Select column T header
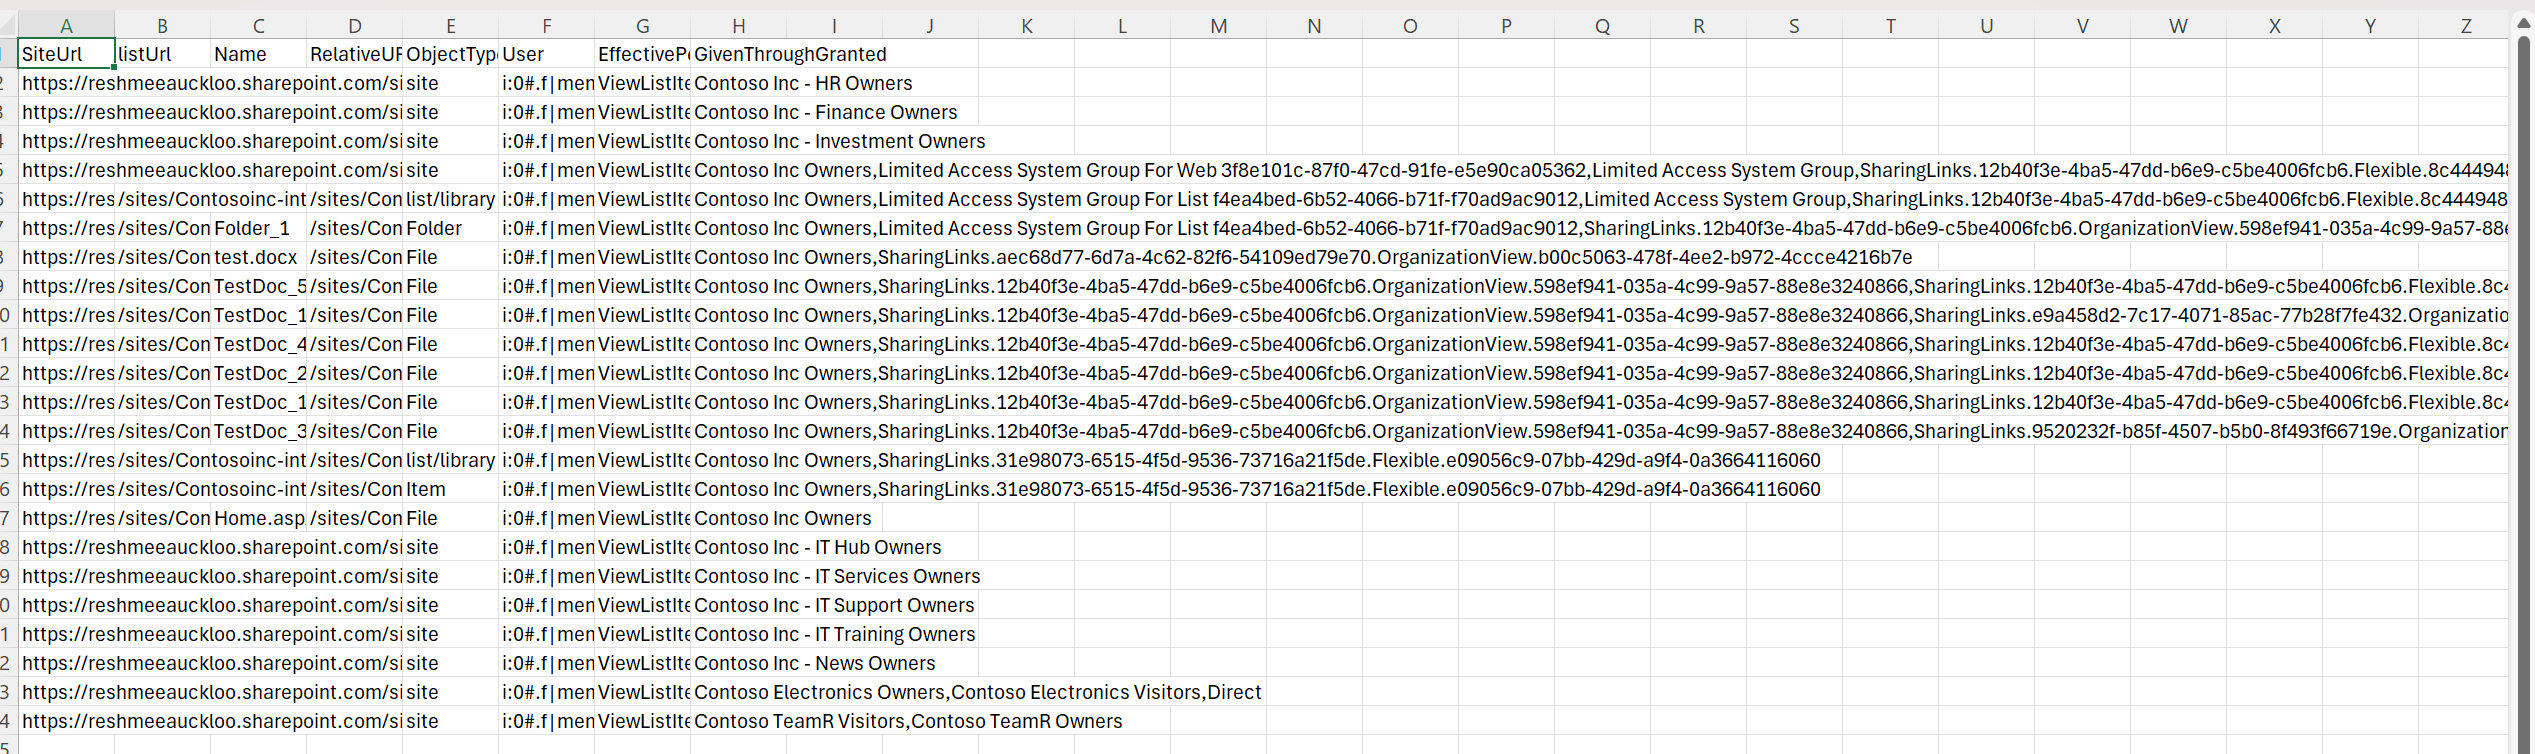Image resolution: width=2535 pixels, height=754 pixels. coord(1890,26)
